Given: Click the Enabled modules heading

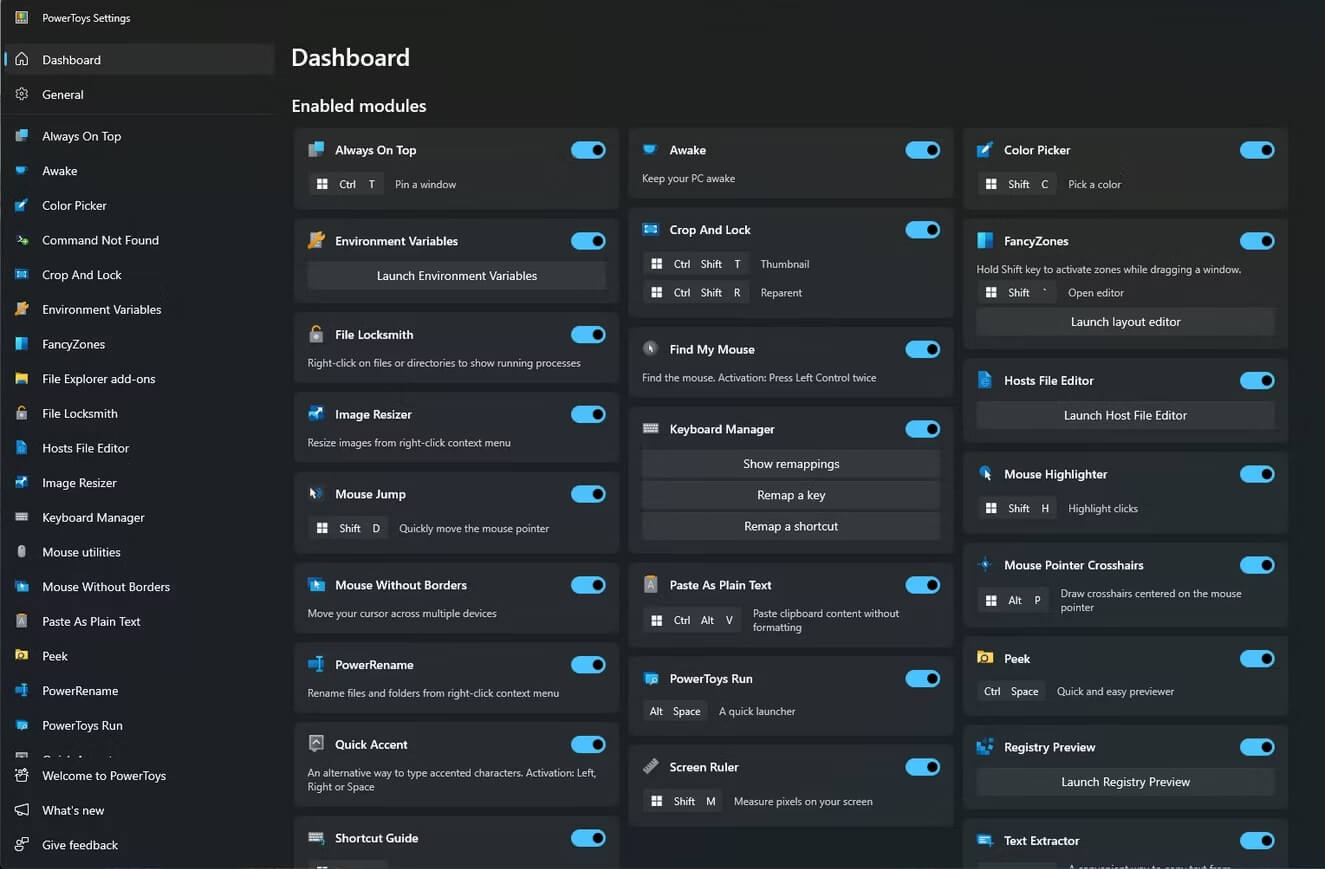Looking at the screenshot, I should pyautogui.click(x=359, y=106).
